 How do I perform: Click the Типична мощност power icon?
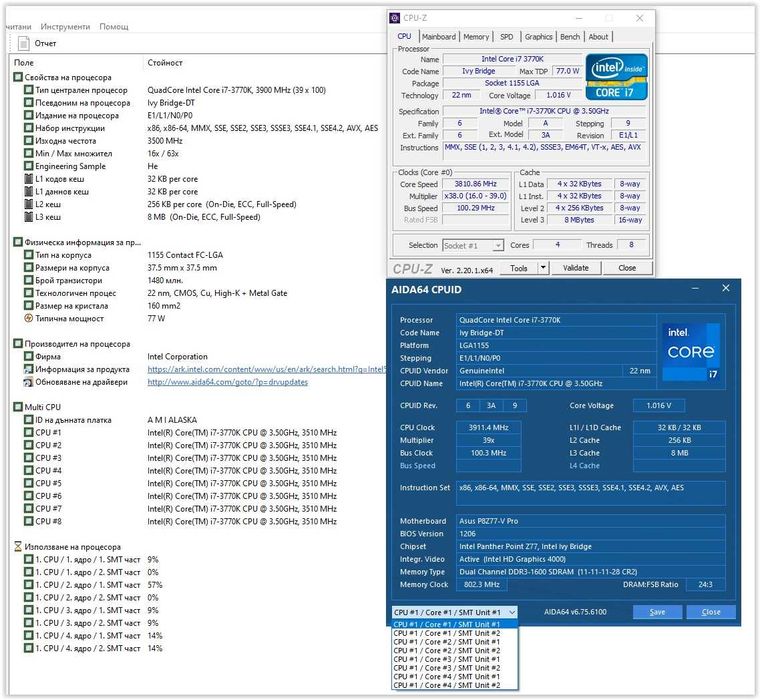tap(29, 318)
